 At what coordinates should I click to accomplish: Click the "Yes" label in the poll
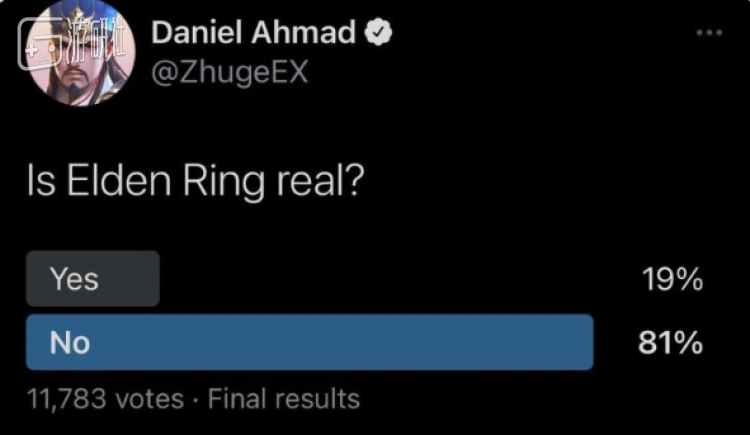coord(74,279)
